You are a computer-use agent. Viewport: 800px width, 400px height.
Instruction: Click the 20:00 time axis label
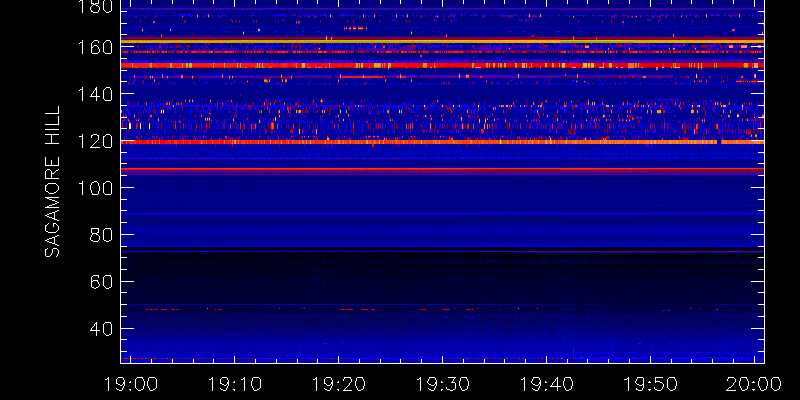pos(754,384)
